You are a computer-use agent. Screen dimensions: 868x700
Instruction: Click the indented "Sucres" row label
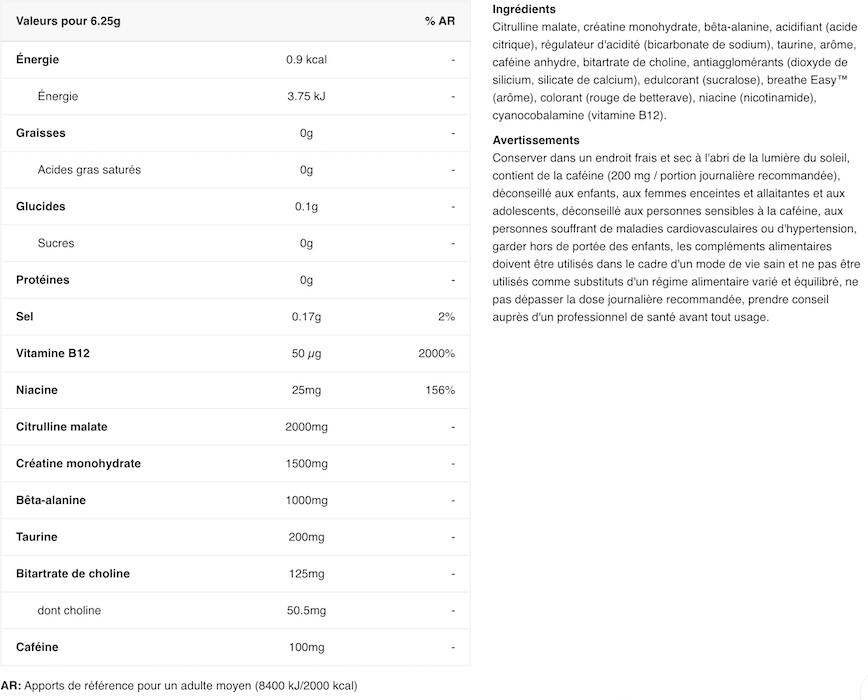56,243
